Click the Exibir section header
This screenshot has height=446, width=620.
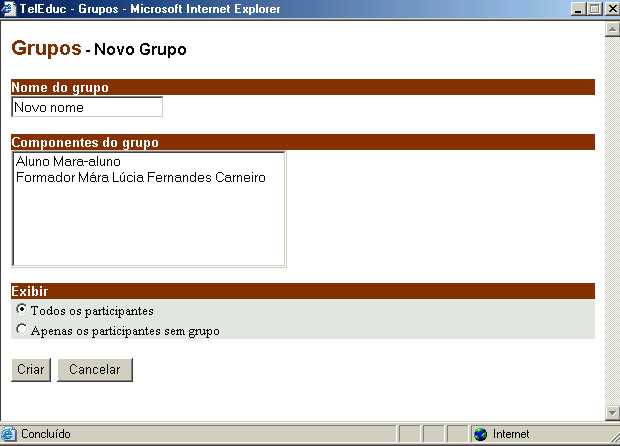(x=303, y=291)
